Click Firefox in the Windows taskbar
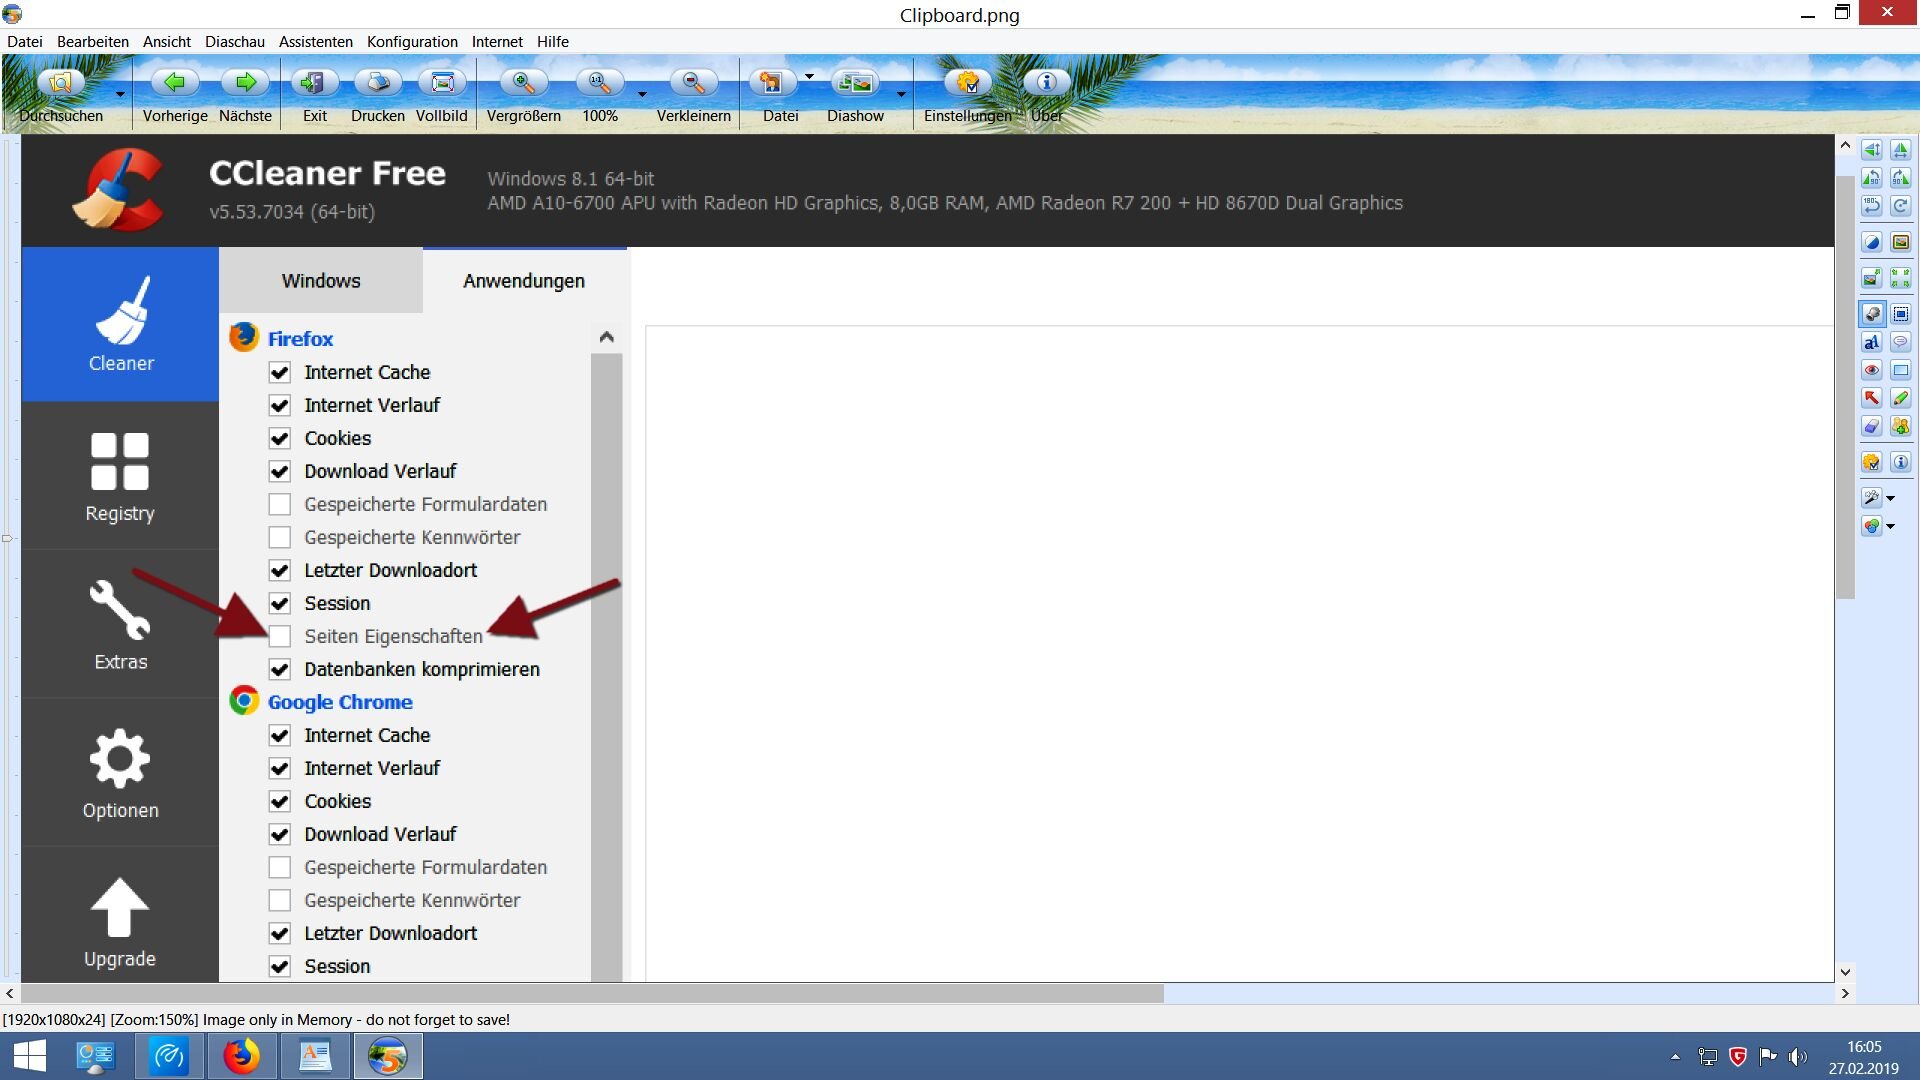Image resolution: width=1920 pixels, height=1080 pixels. pos(241,1057)
